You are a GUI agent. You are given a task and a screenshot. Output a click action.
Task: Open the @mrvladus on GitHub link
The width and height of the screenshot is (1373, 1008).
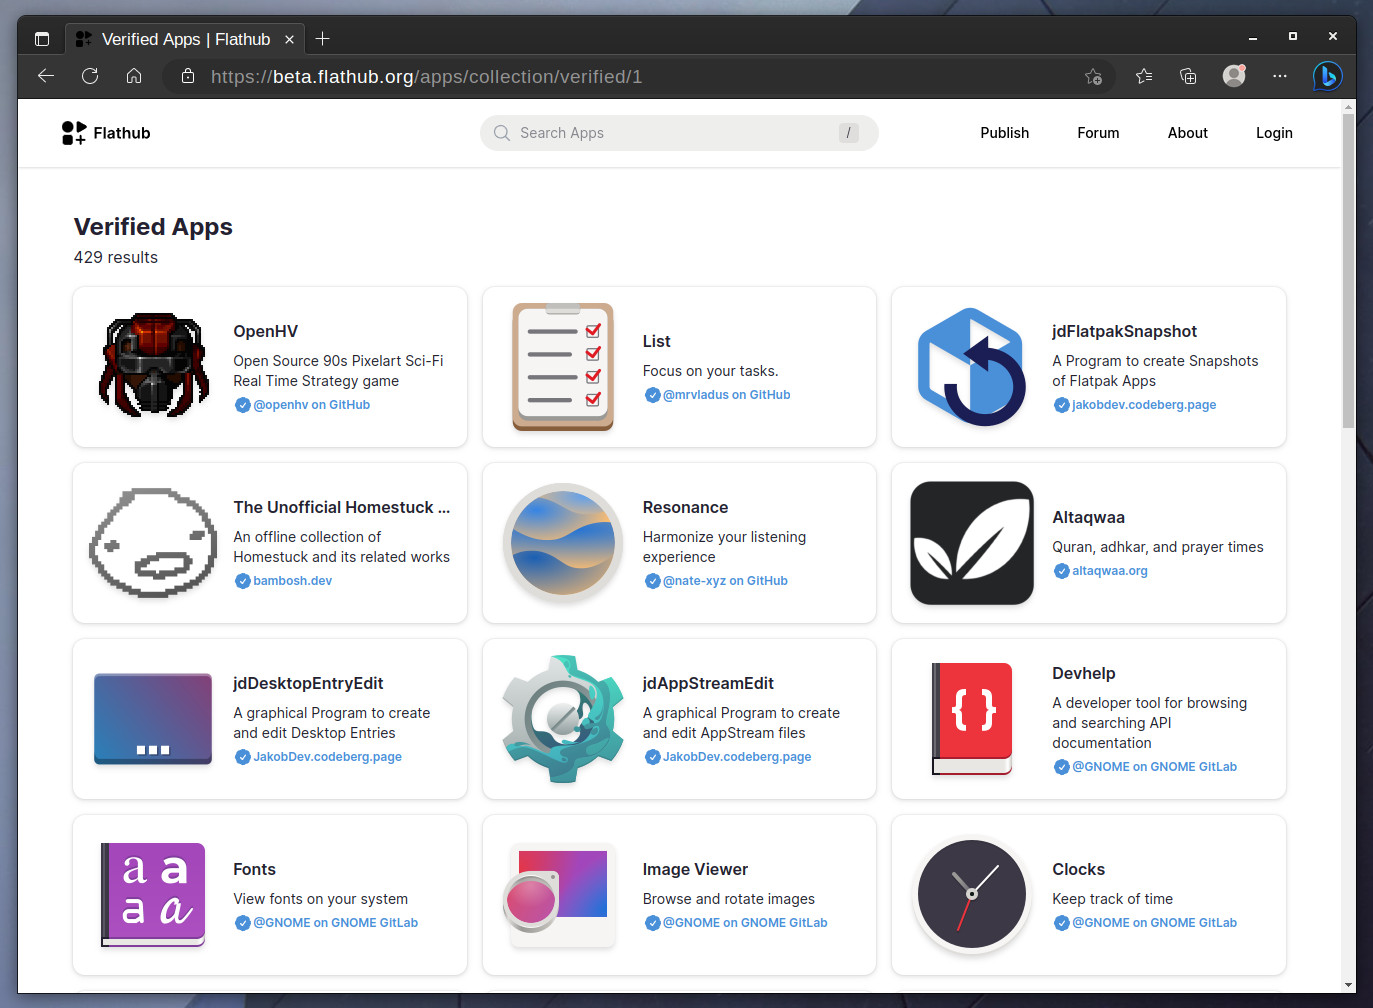[x=726, y=395]
